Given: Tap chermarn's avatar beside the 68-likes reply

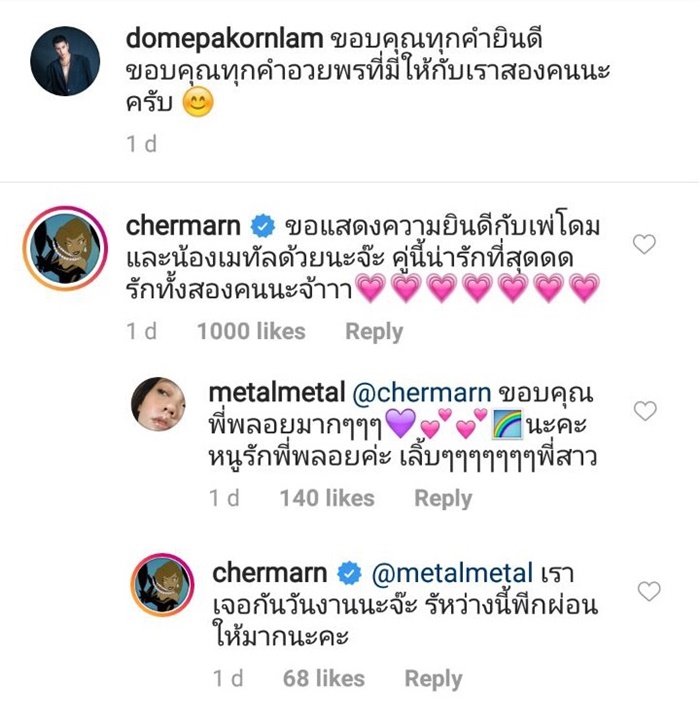Looking at the screenshot, I should coord(162,584).
